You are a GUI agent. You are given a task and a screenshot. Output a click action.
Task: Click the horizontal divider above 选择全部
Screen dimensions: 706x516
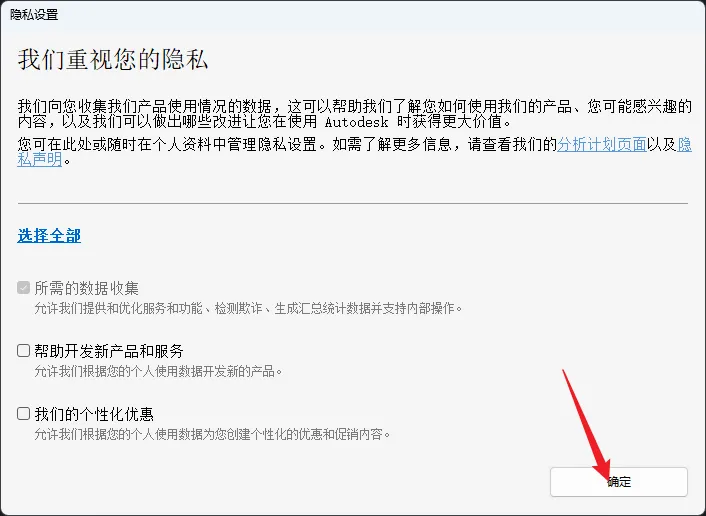point(353,203)
